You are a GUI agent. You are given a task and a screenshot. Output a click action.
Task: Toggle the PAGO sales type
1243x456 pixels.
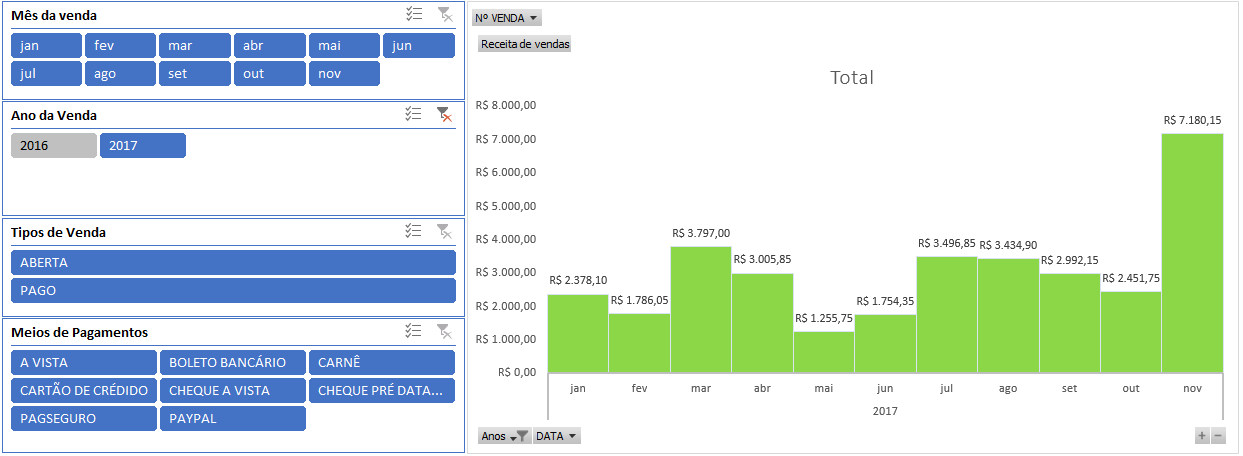pos(233,291)
